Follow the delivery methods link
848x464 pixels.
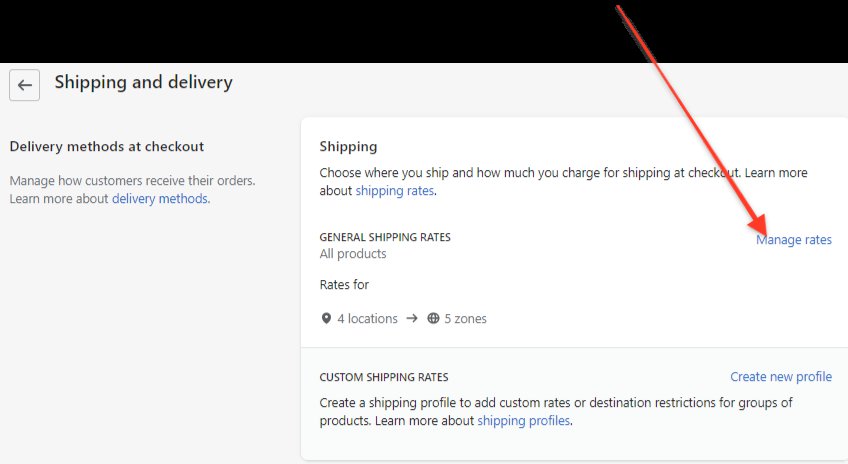160,199
